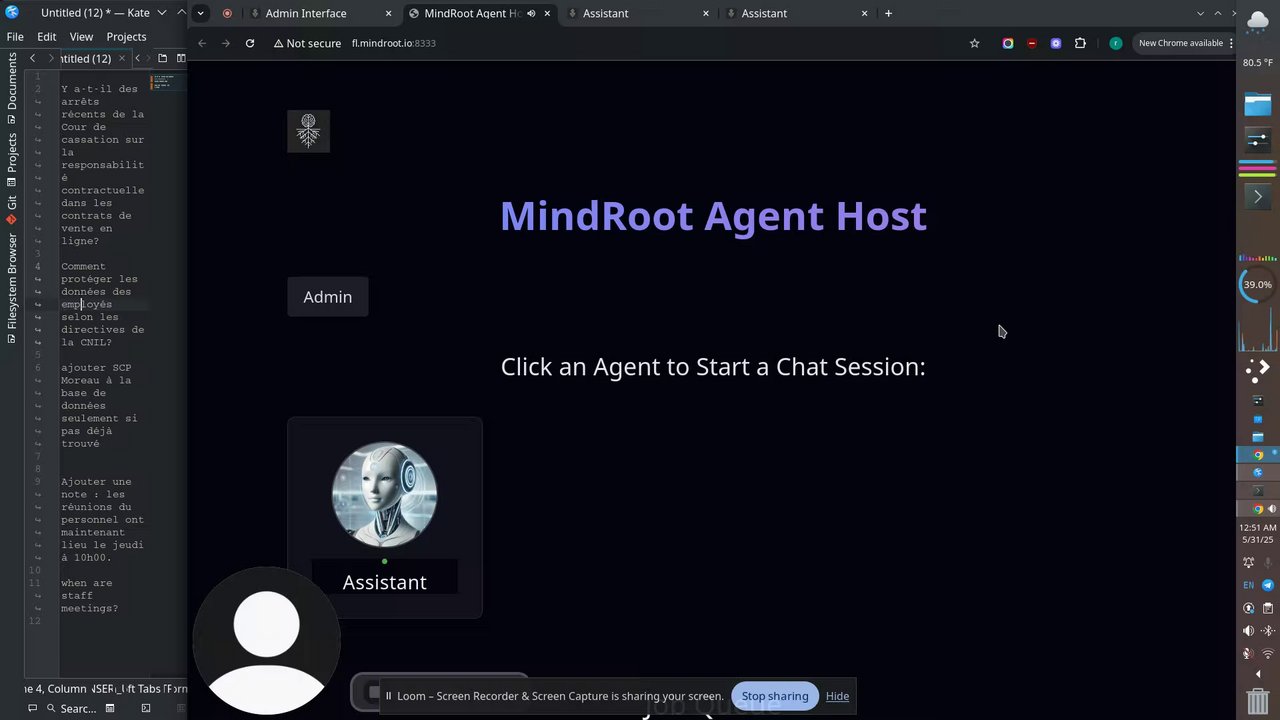The width and height of the screenshot is (1280, 720).
Task: Click the EN keyboard layout indicator
Action: [1248, 585]
